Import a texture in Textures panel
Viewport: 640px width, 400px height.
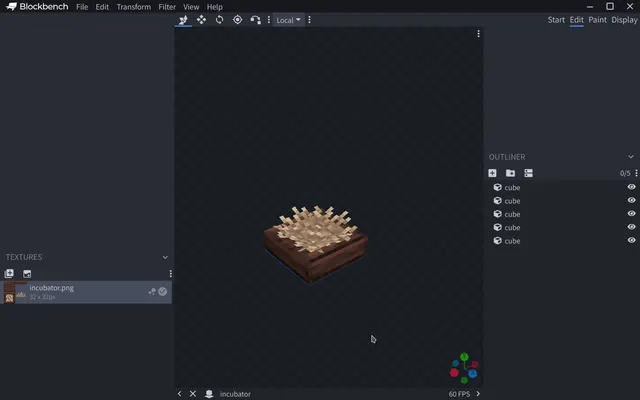click(x=9, y=273)
